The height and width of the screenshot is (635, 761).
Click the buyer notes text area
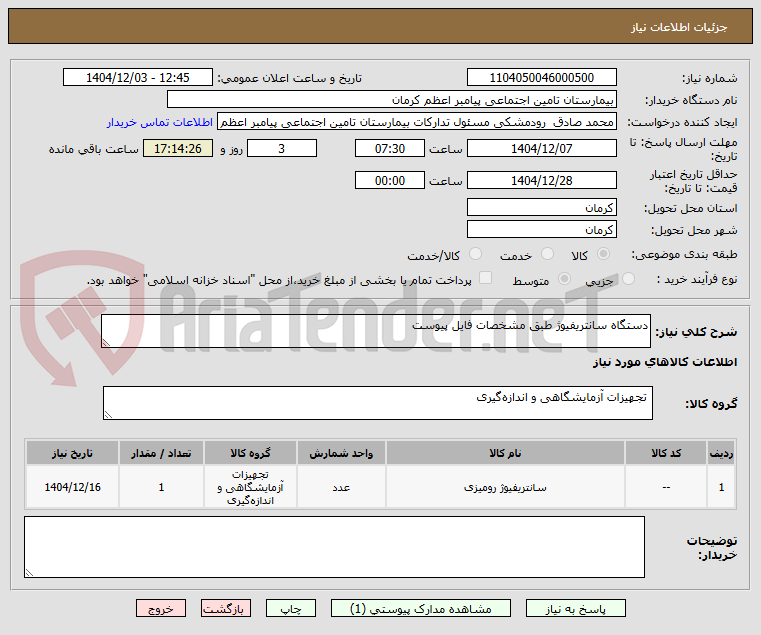coord(334,547)
